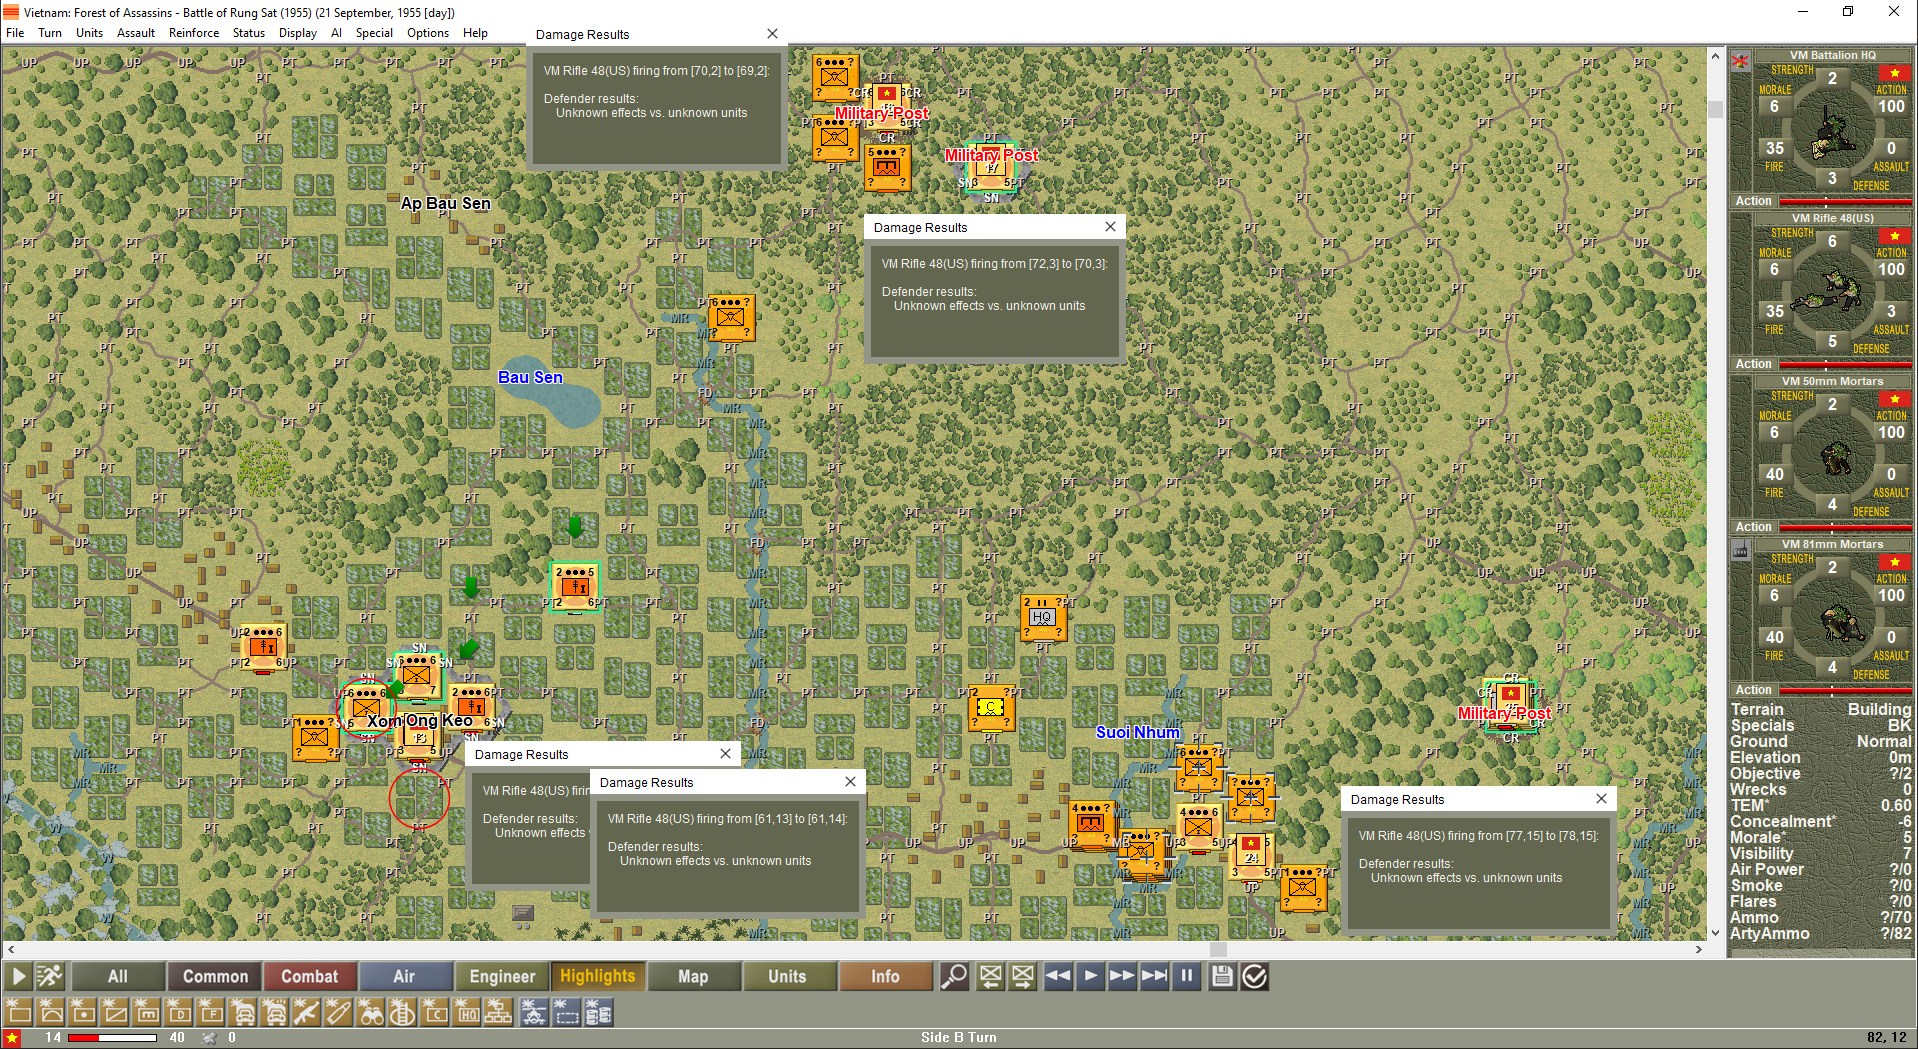1918x1049 pixels.
Task: Click the running soldier movement icon
Action: 49,976
